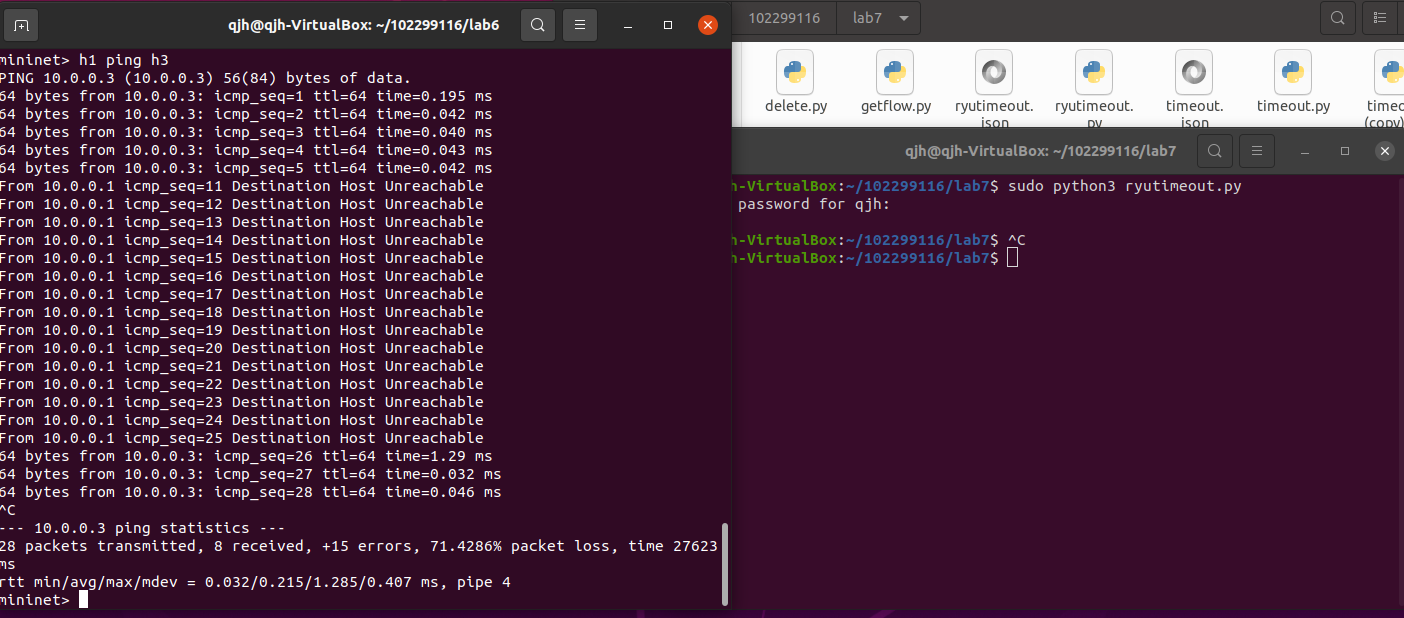
Task: Click the icmp_seq=28 reply line
Action: [x=250, y=492]
